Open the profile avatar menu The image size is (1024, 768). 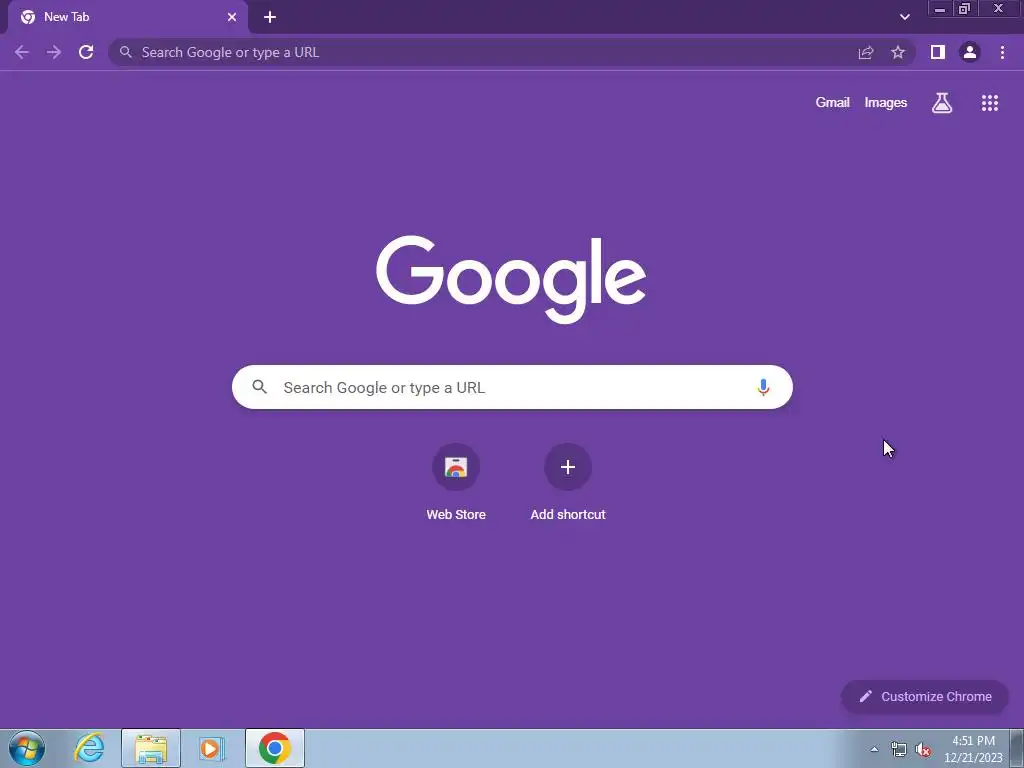(x=970, y=52)
